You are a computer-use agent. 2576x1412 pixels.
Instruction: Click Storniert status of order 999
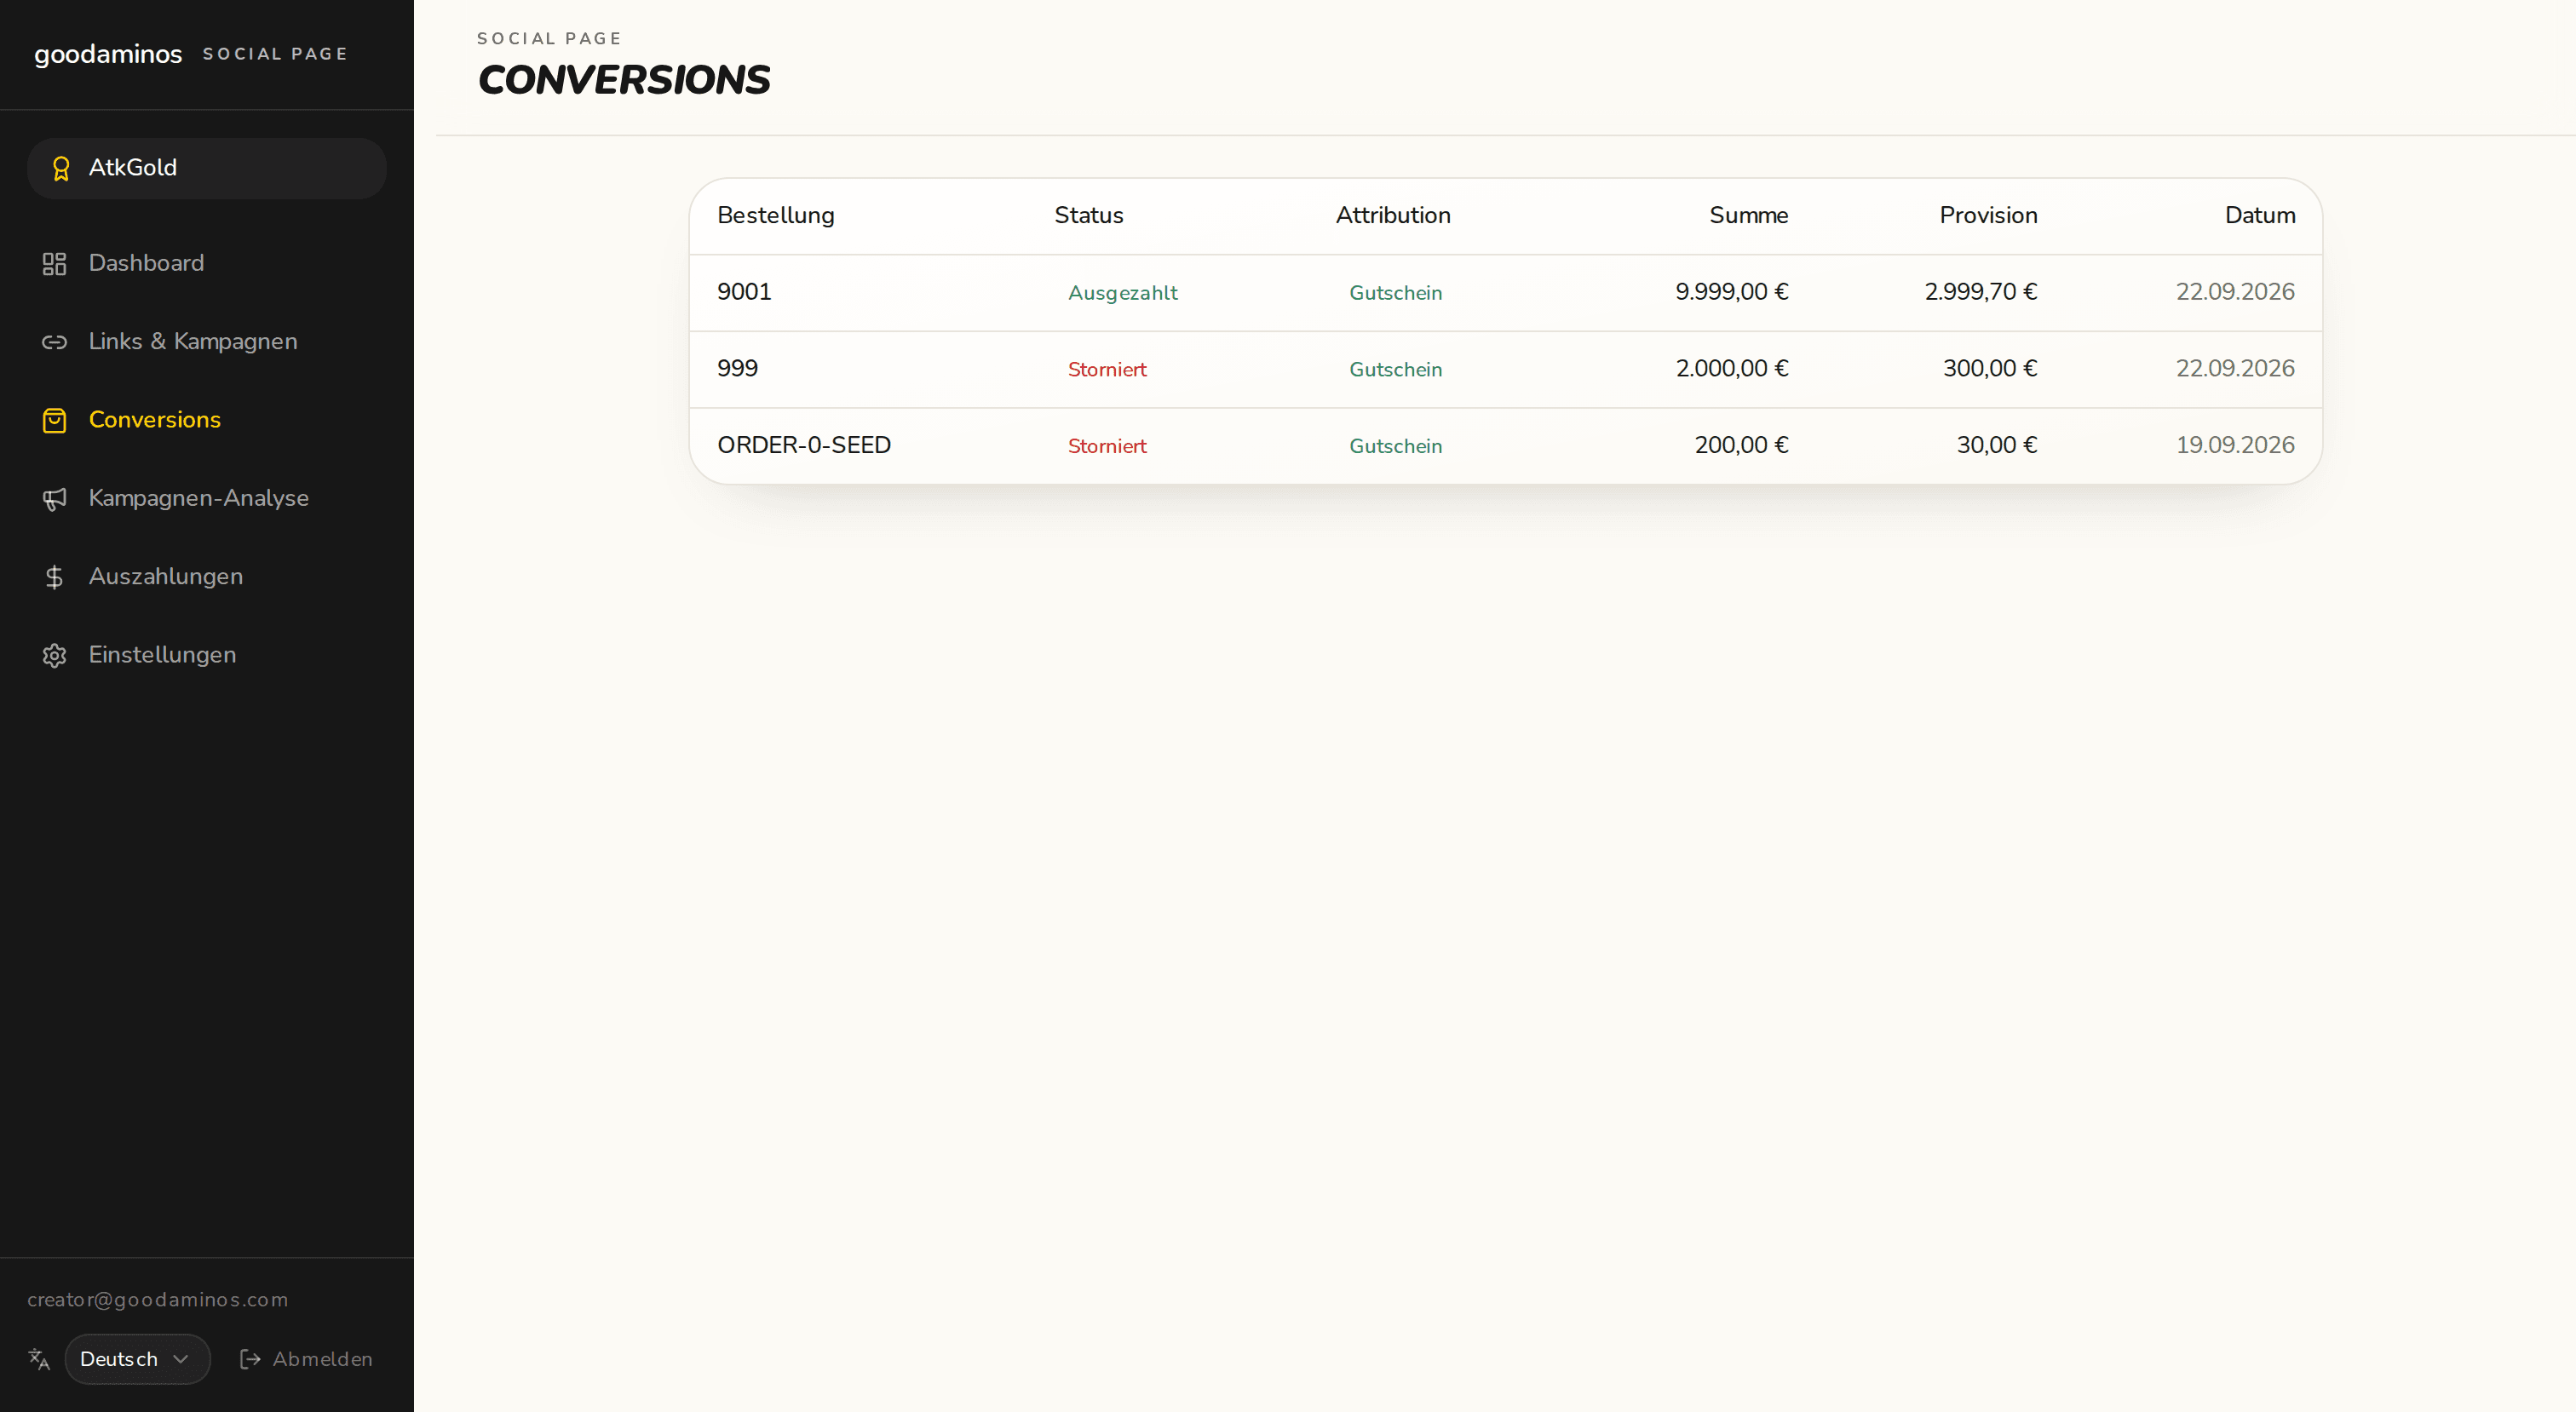pos(1107,369)
